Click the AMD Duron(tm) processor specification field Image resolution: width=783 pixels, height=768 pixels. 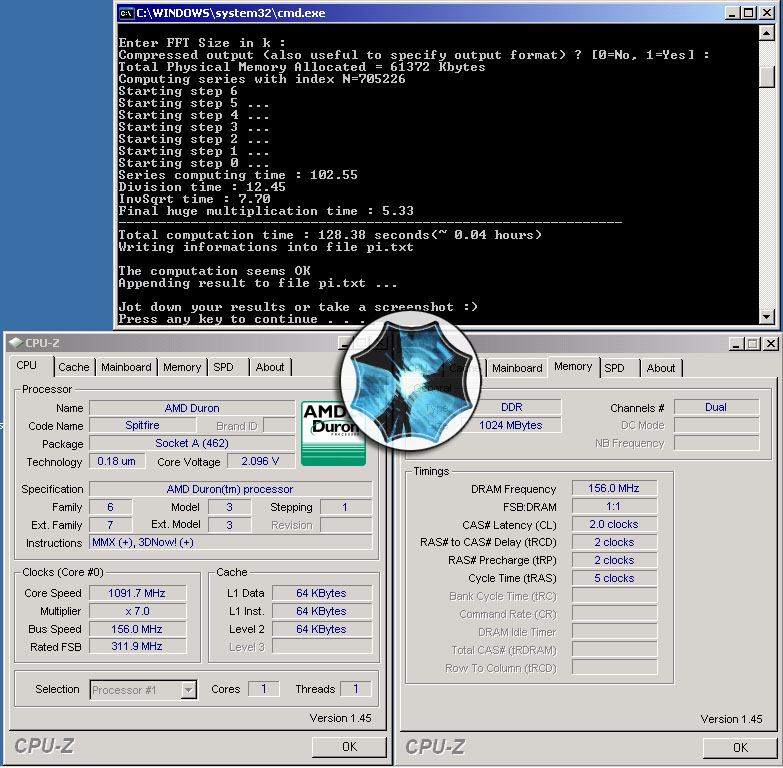[x=230, y=489]
